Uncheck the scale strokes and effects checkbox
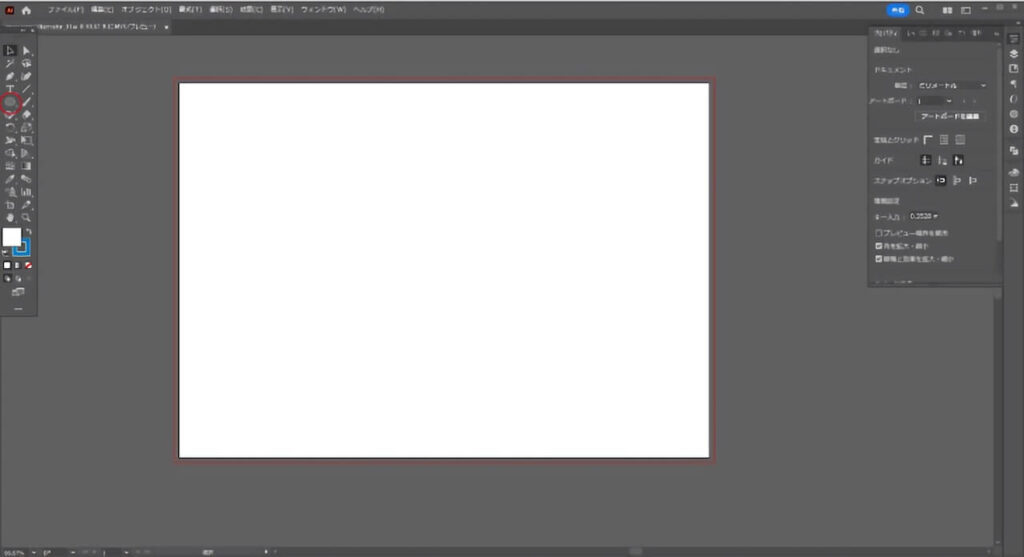The image size is (1024, 557). tap(878, 259)
